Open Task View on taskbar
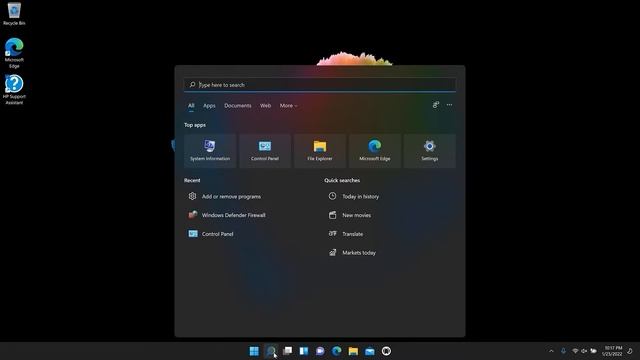640x360 pixels. point(287,351)
